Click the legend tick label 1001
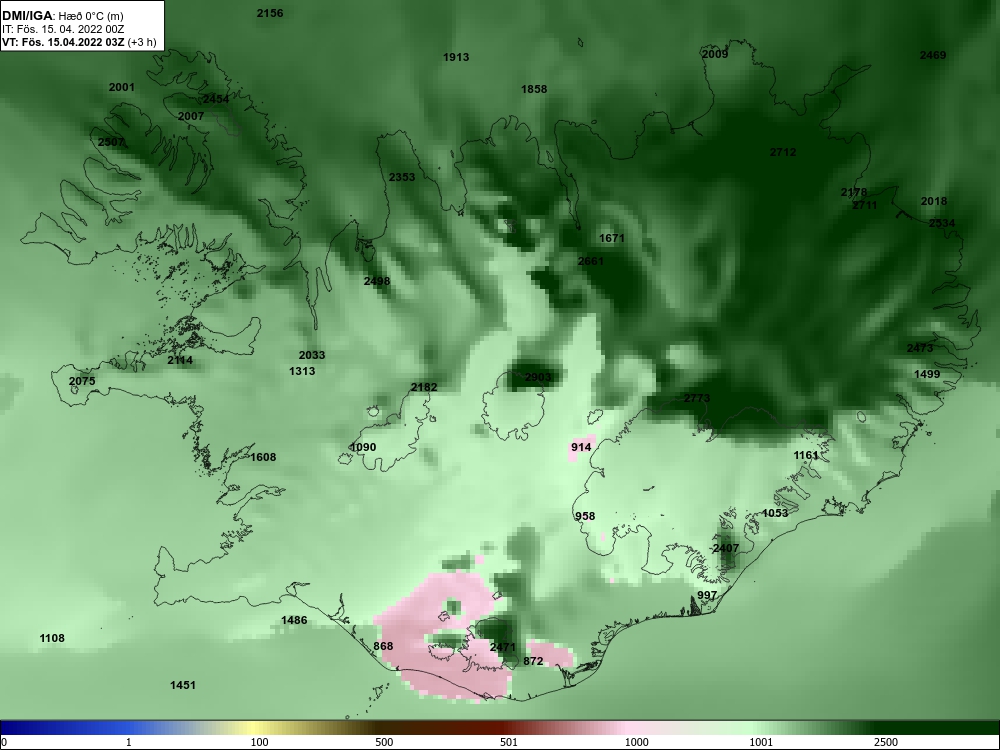 (x=761, y=742)
